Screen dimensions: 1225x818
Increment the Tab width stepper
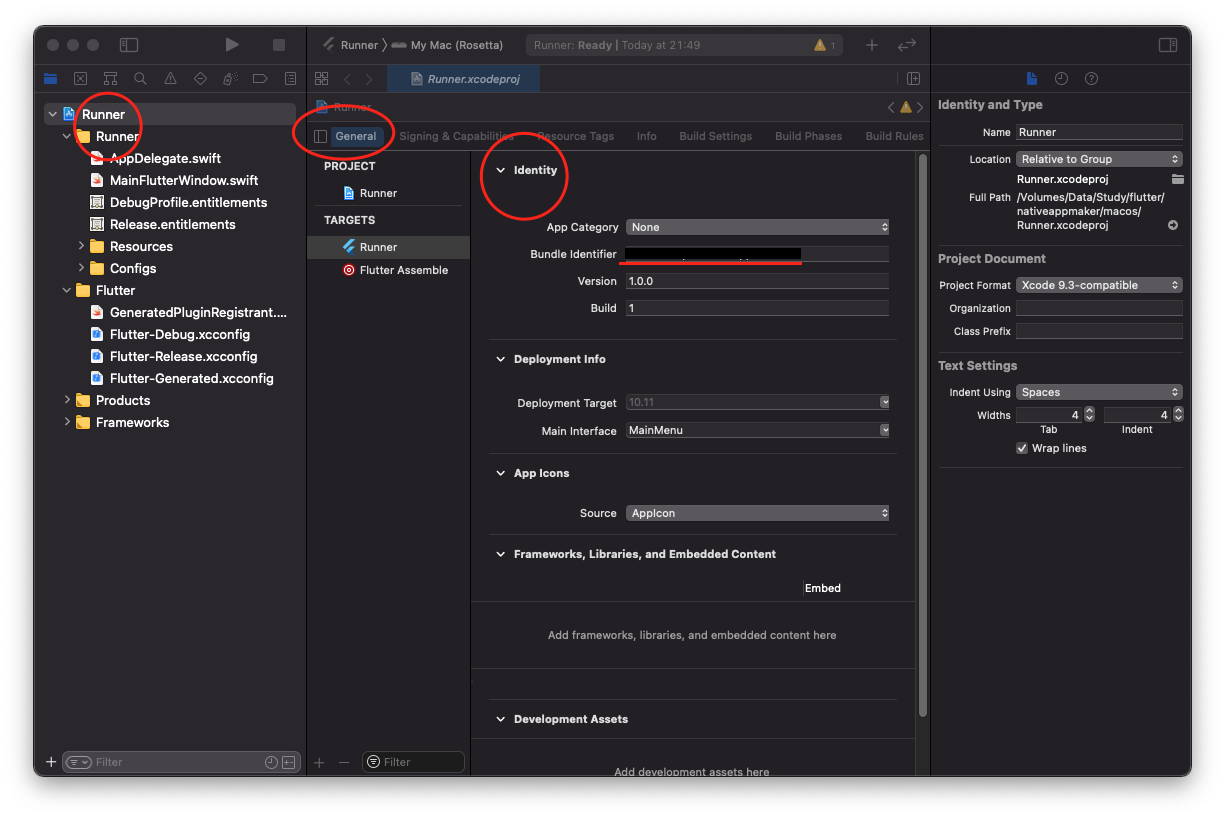[1090, 411]
